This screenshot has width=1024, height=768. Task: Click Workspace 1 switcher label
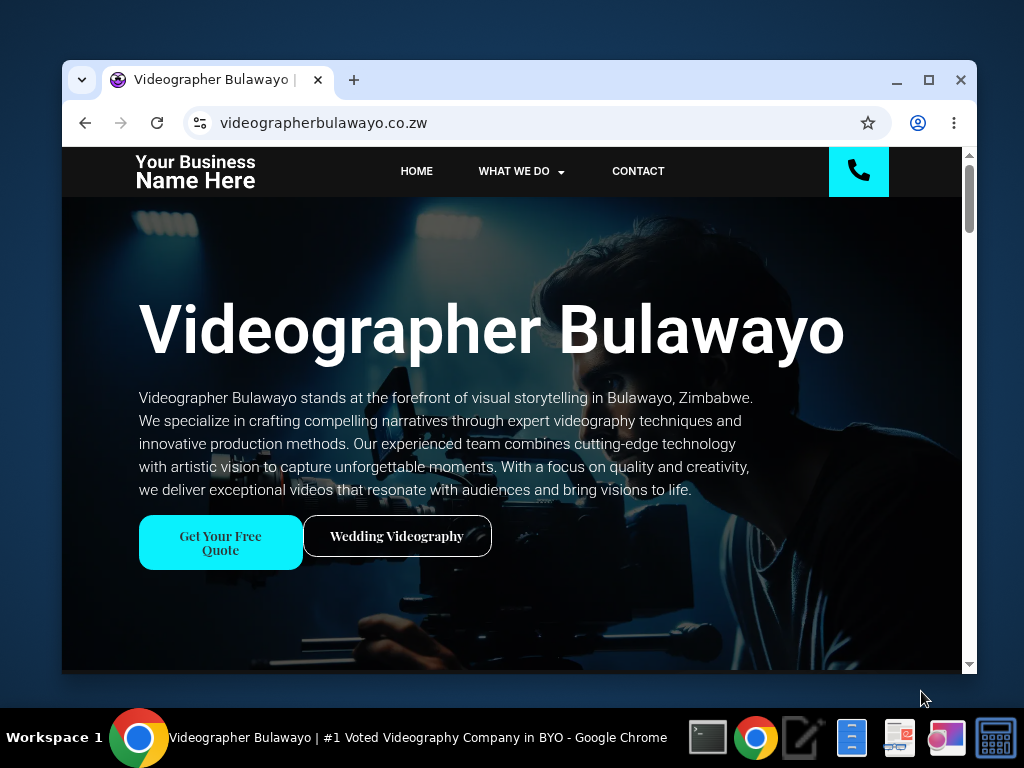(x=54, y=738)
